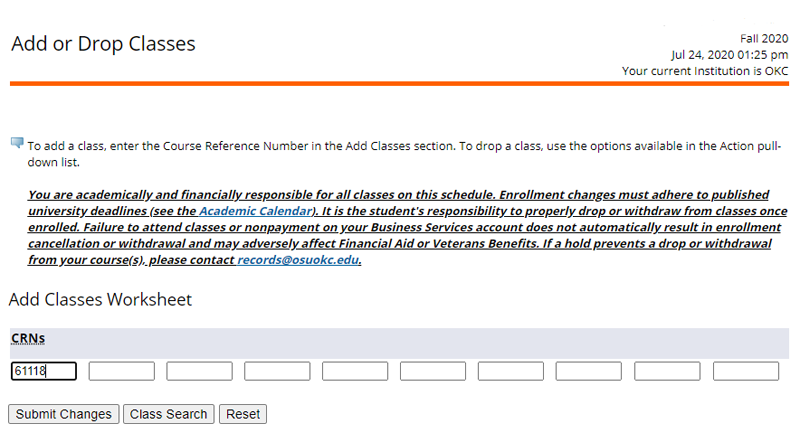
Task: Click the Submit Changes button
Action: click(63, 414)
